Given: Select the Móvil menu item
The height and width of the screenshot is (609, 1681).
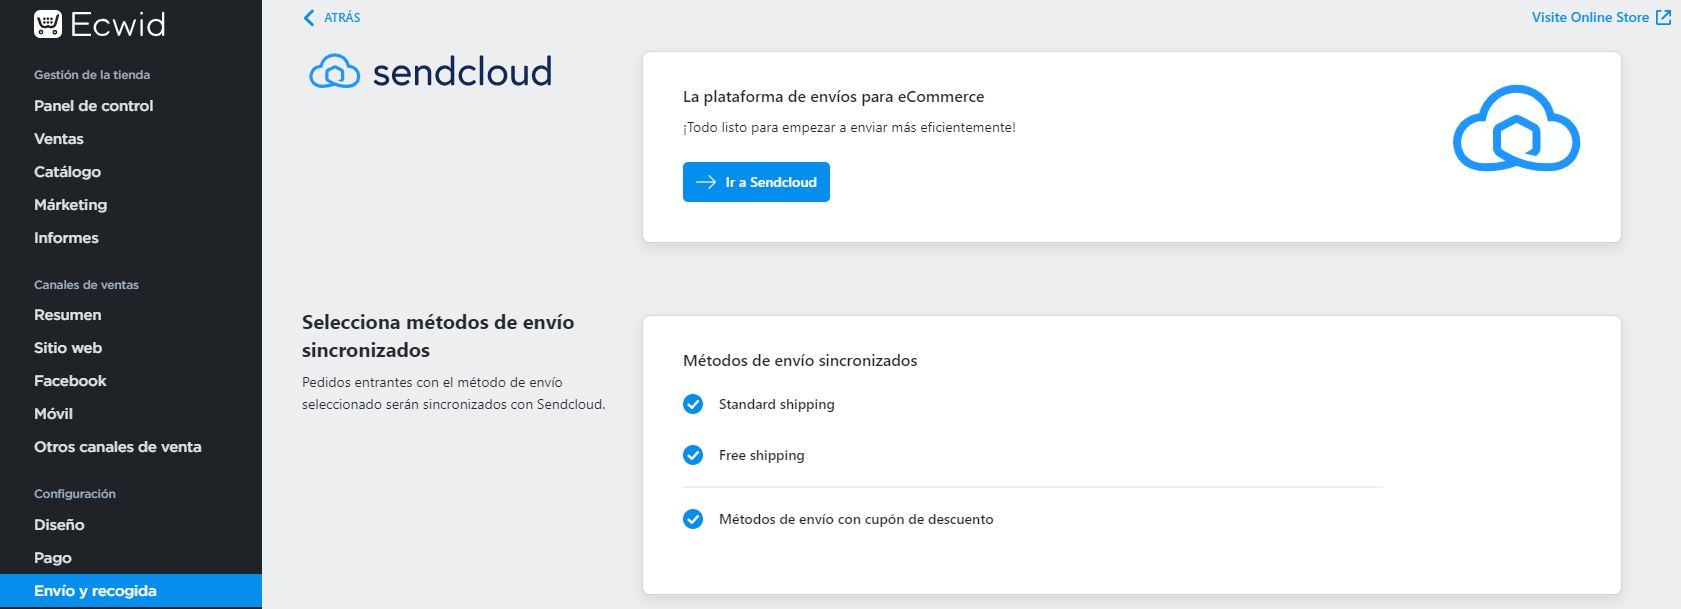Looking at the screenshot, I should pyautogui.click(x=53, y=414).
